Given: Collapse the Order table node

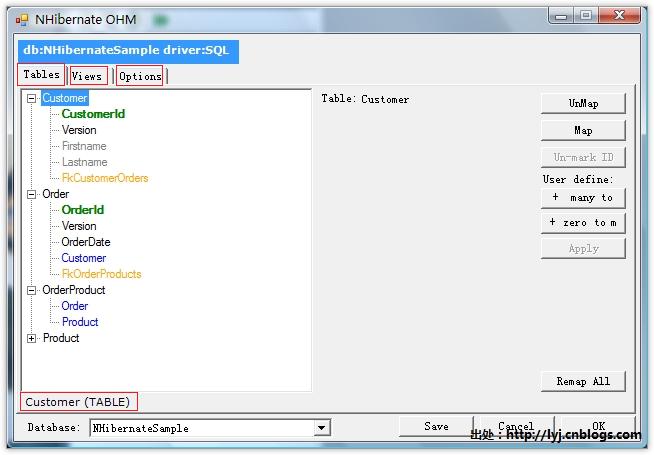Looking at the screenshot, I should (x=31, y=194).
